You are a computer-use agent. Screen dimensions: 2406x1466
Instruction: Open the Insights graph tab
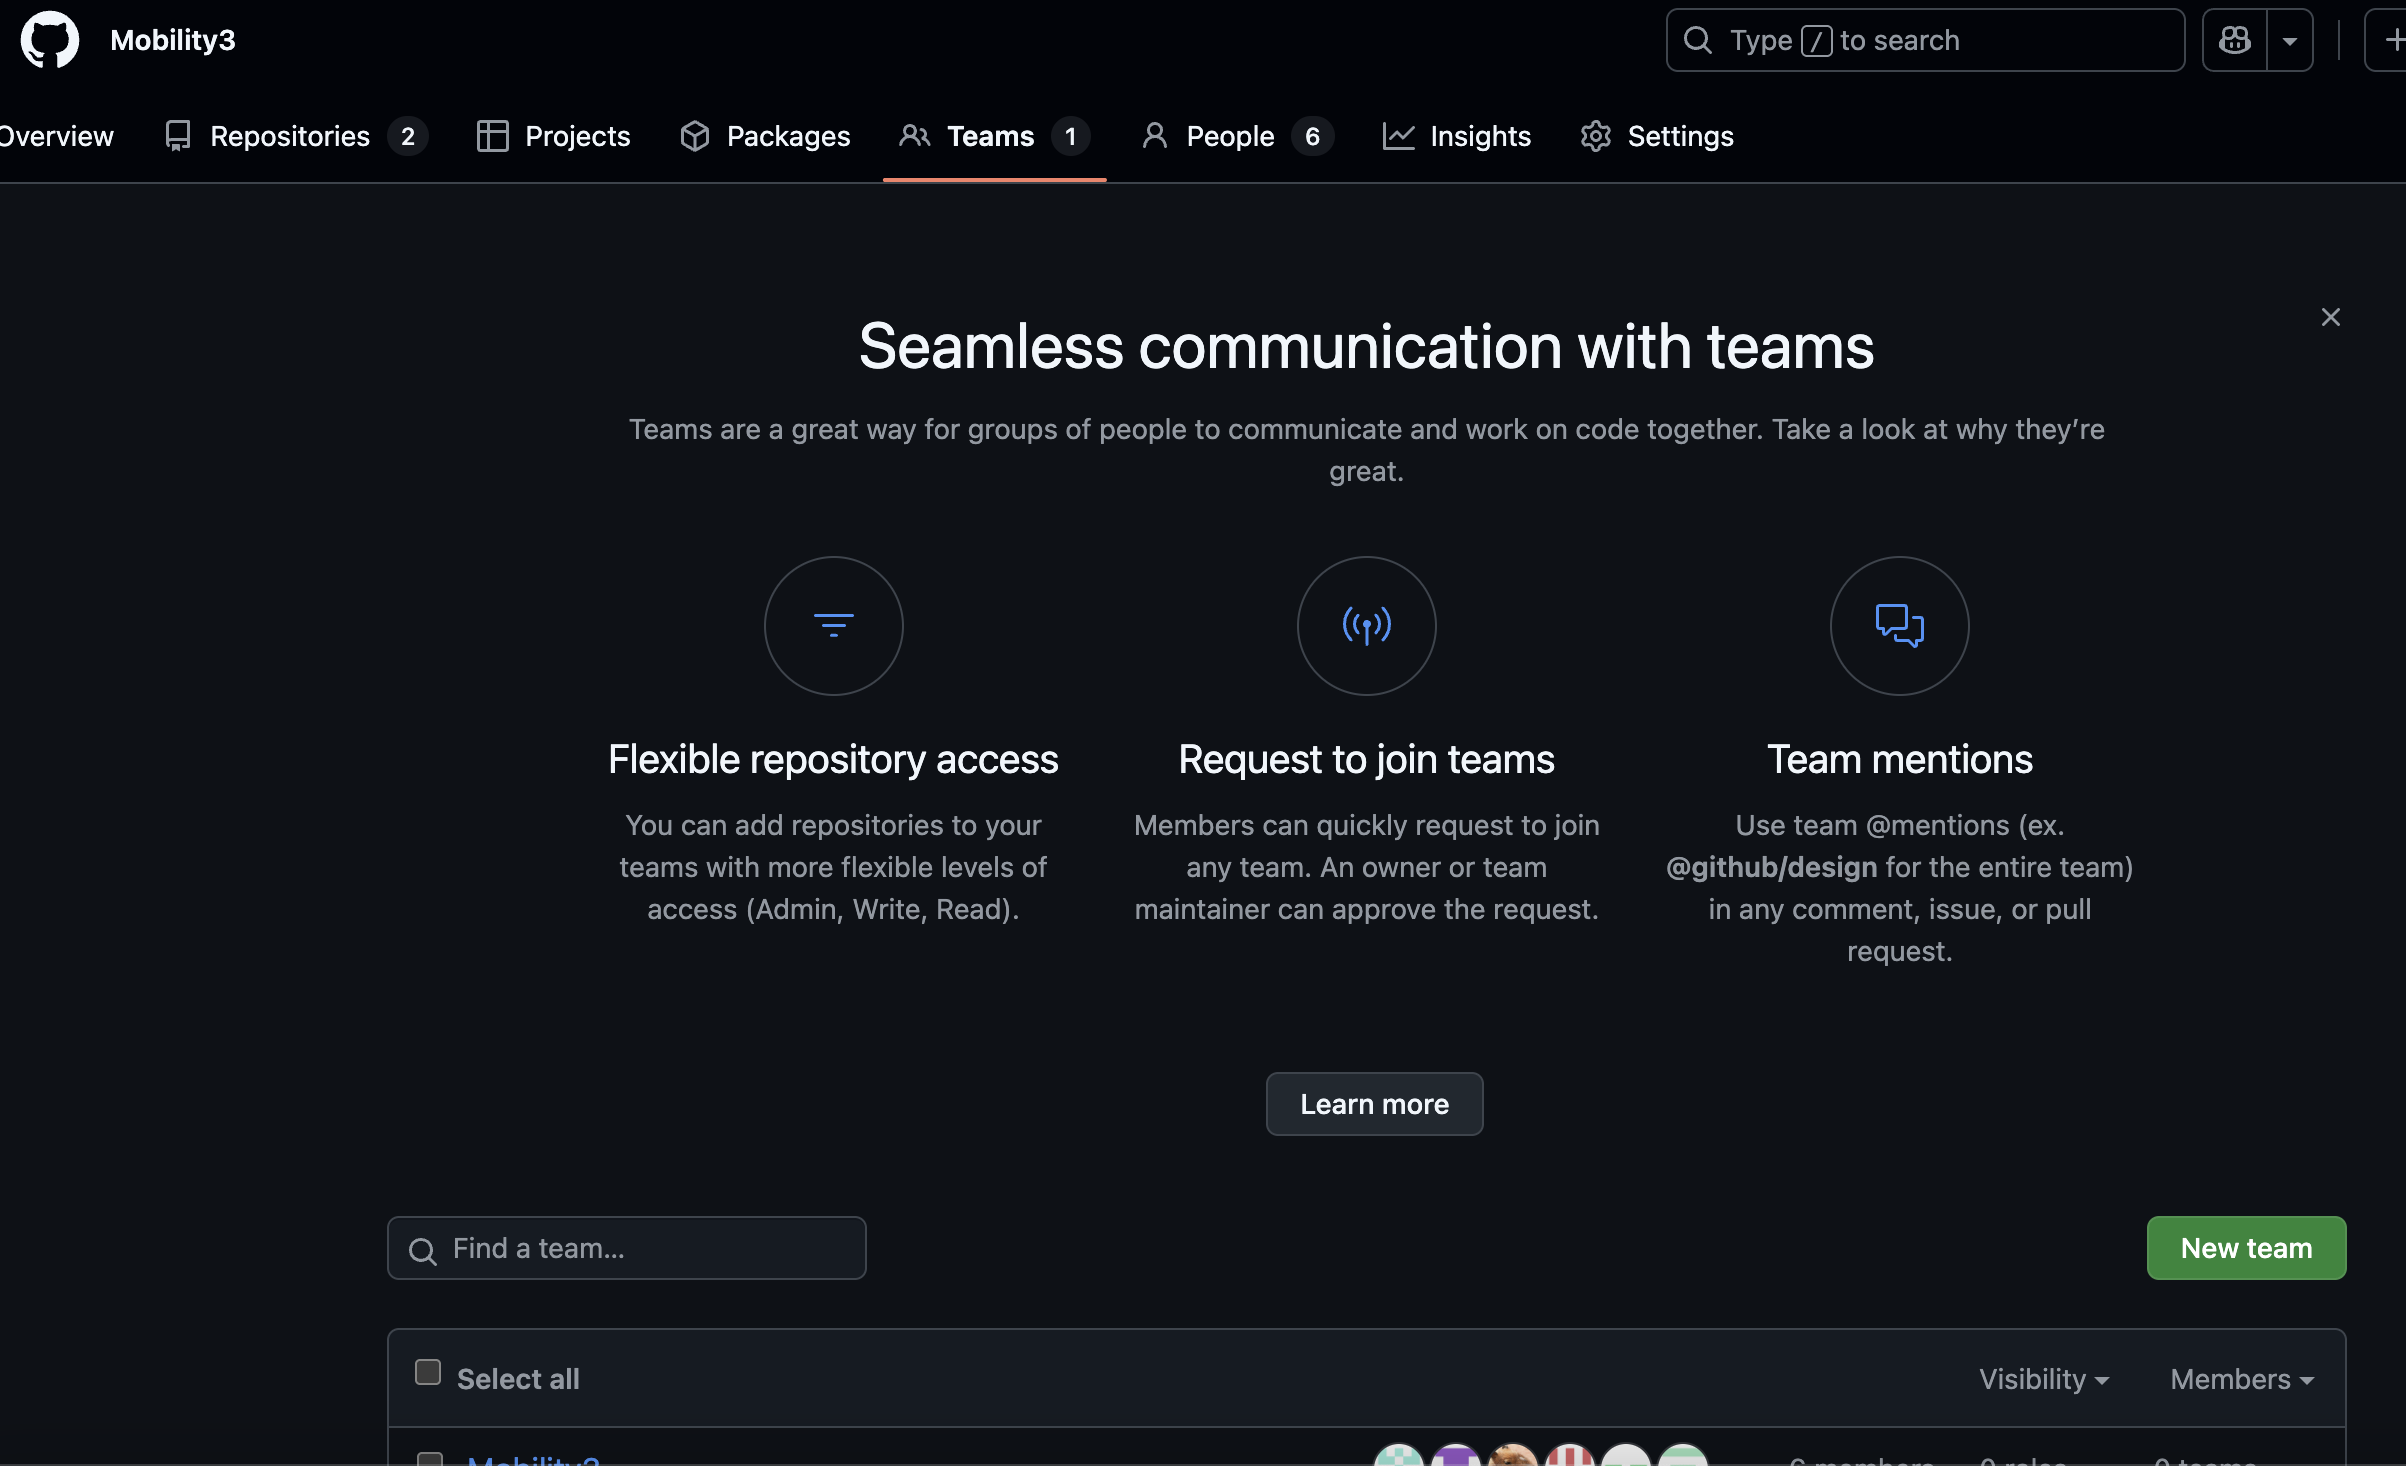[x=1457, y=136]
